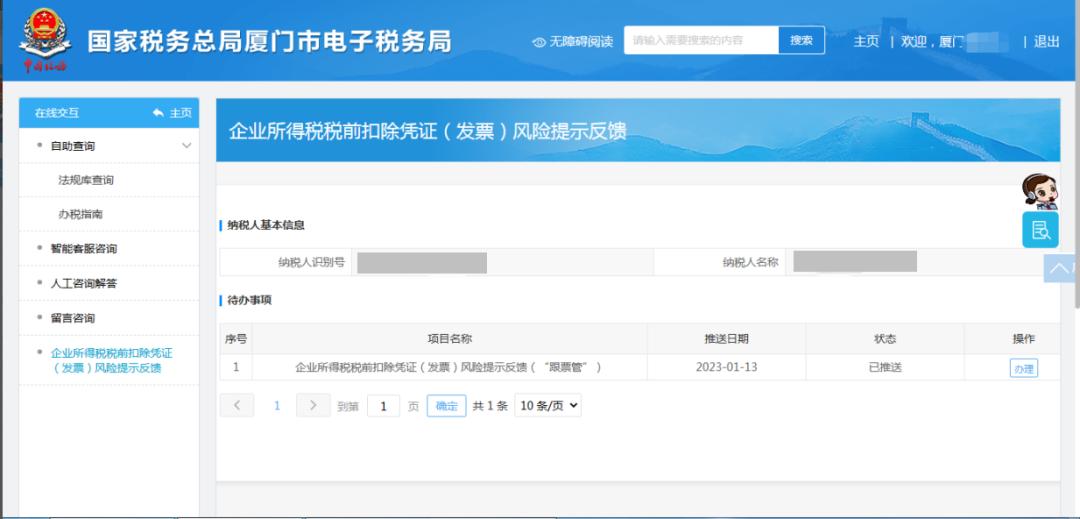Click the banner title 企业所得税税前扣除凭证（发票）风险提示反馈

[x=427, y=131]
